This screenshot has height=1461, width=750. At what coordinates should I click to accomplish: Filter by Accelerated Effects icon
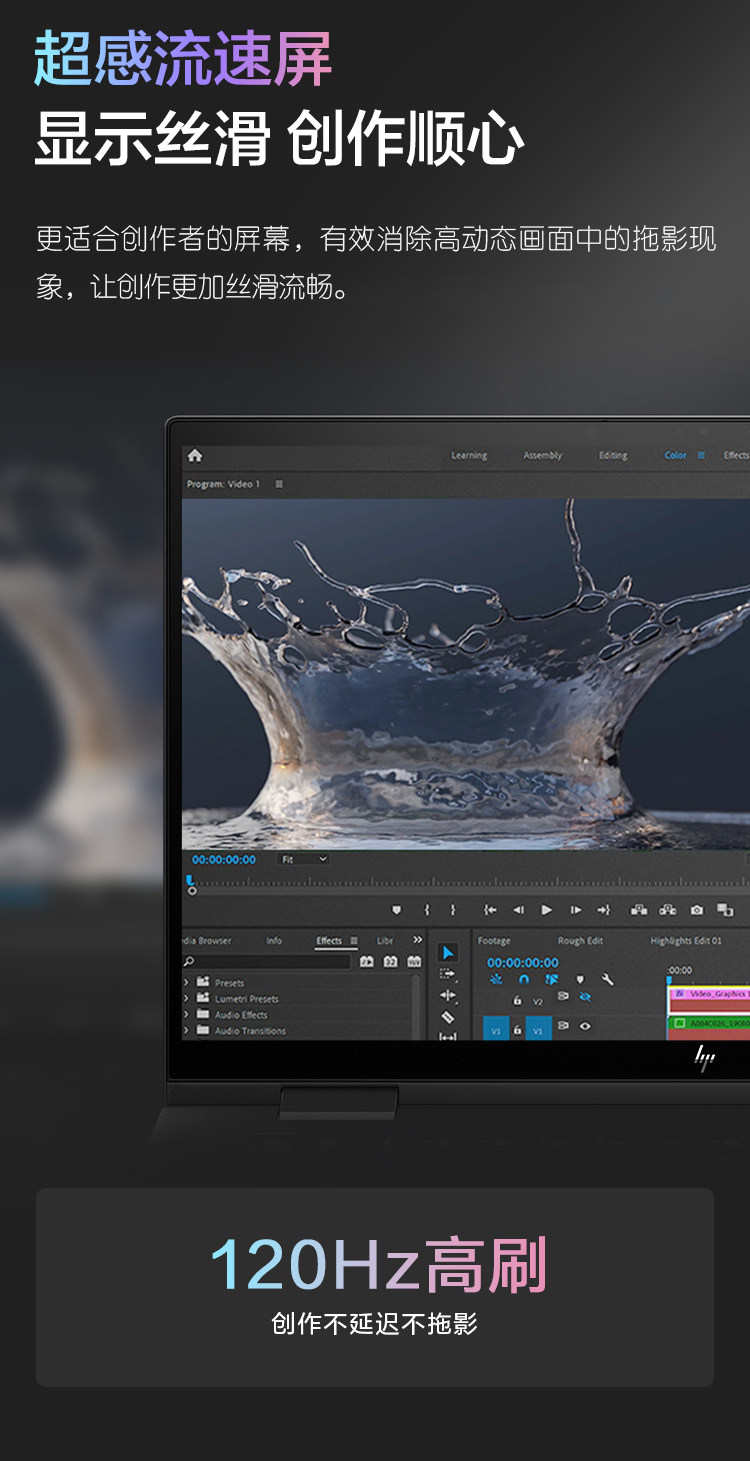[x=366, y=961]
